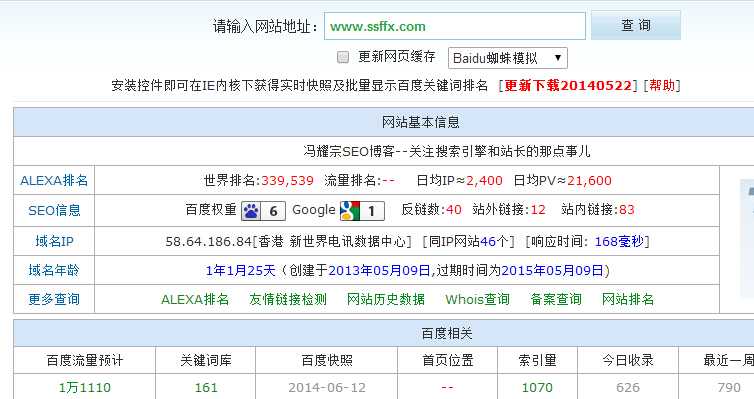Click the 域名IP row label

54,241
